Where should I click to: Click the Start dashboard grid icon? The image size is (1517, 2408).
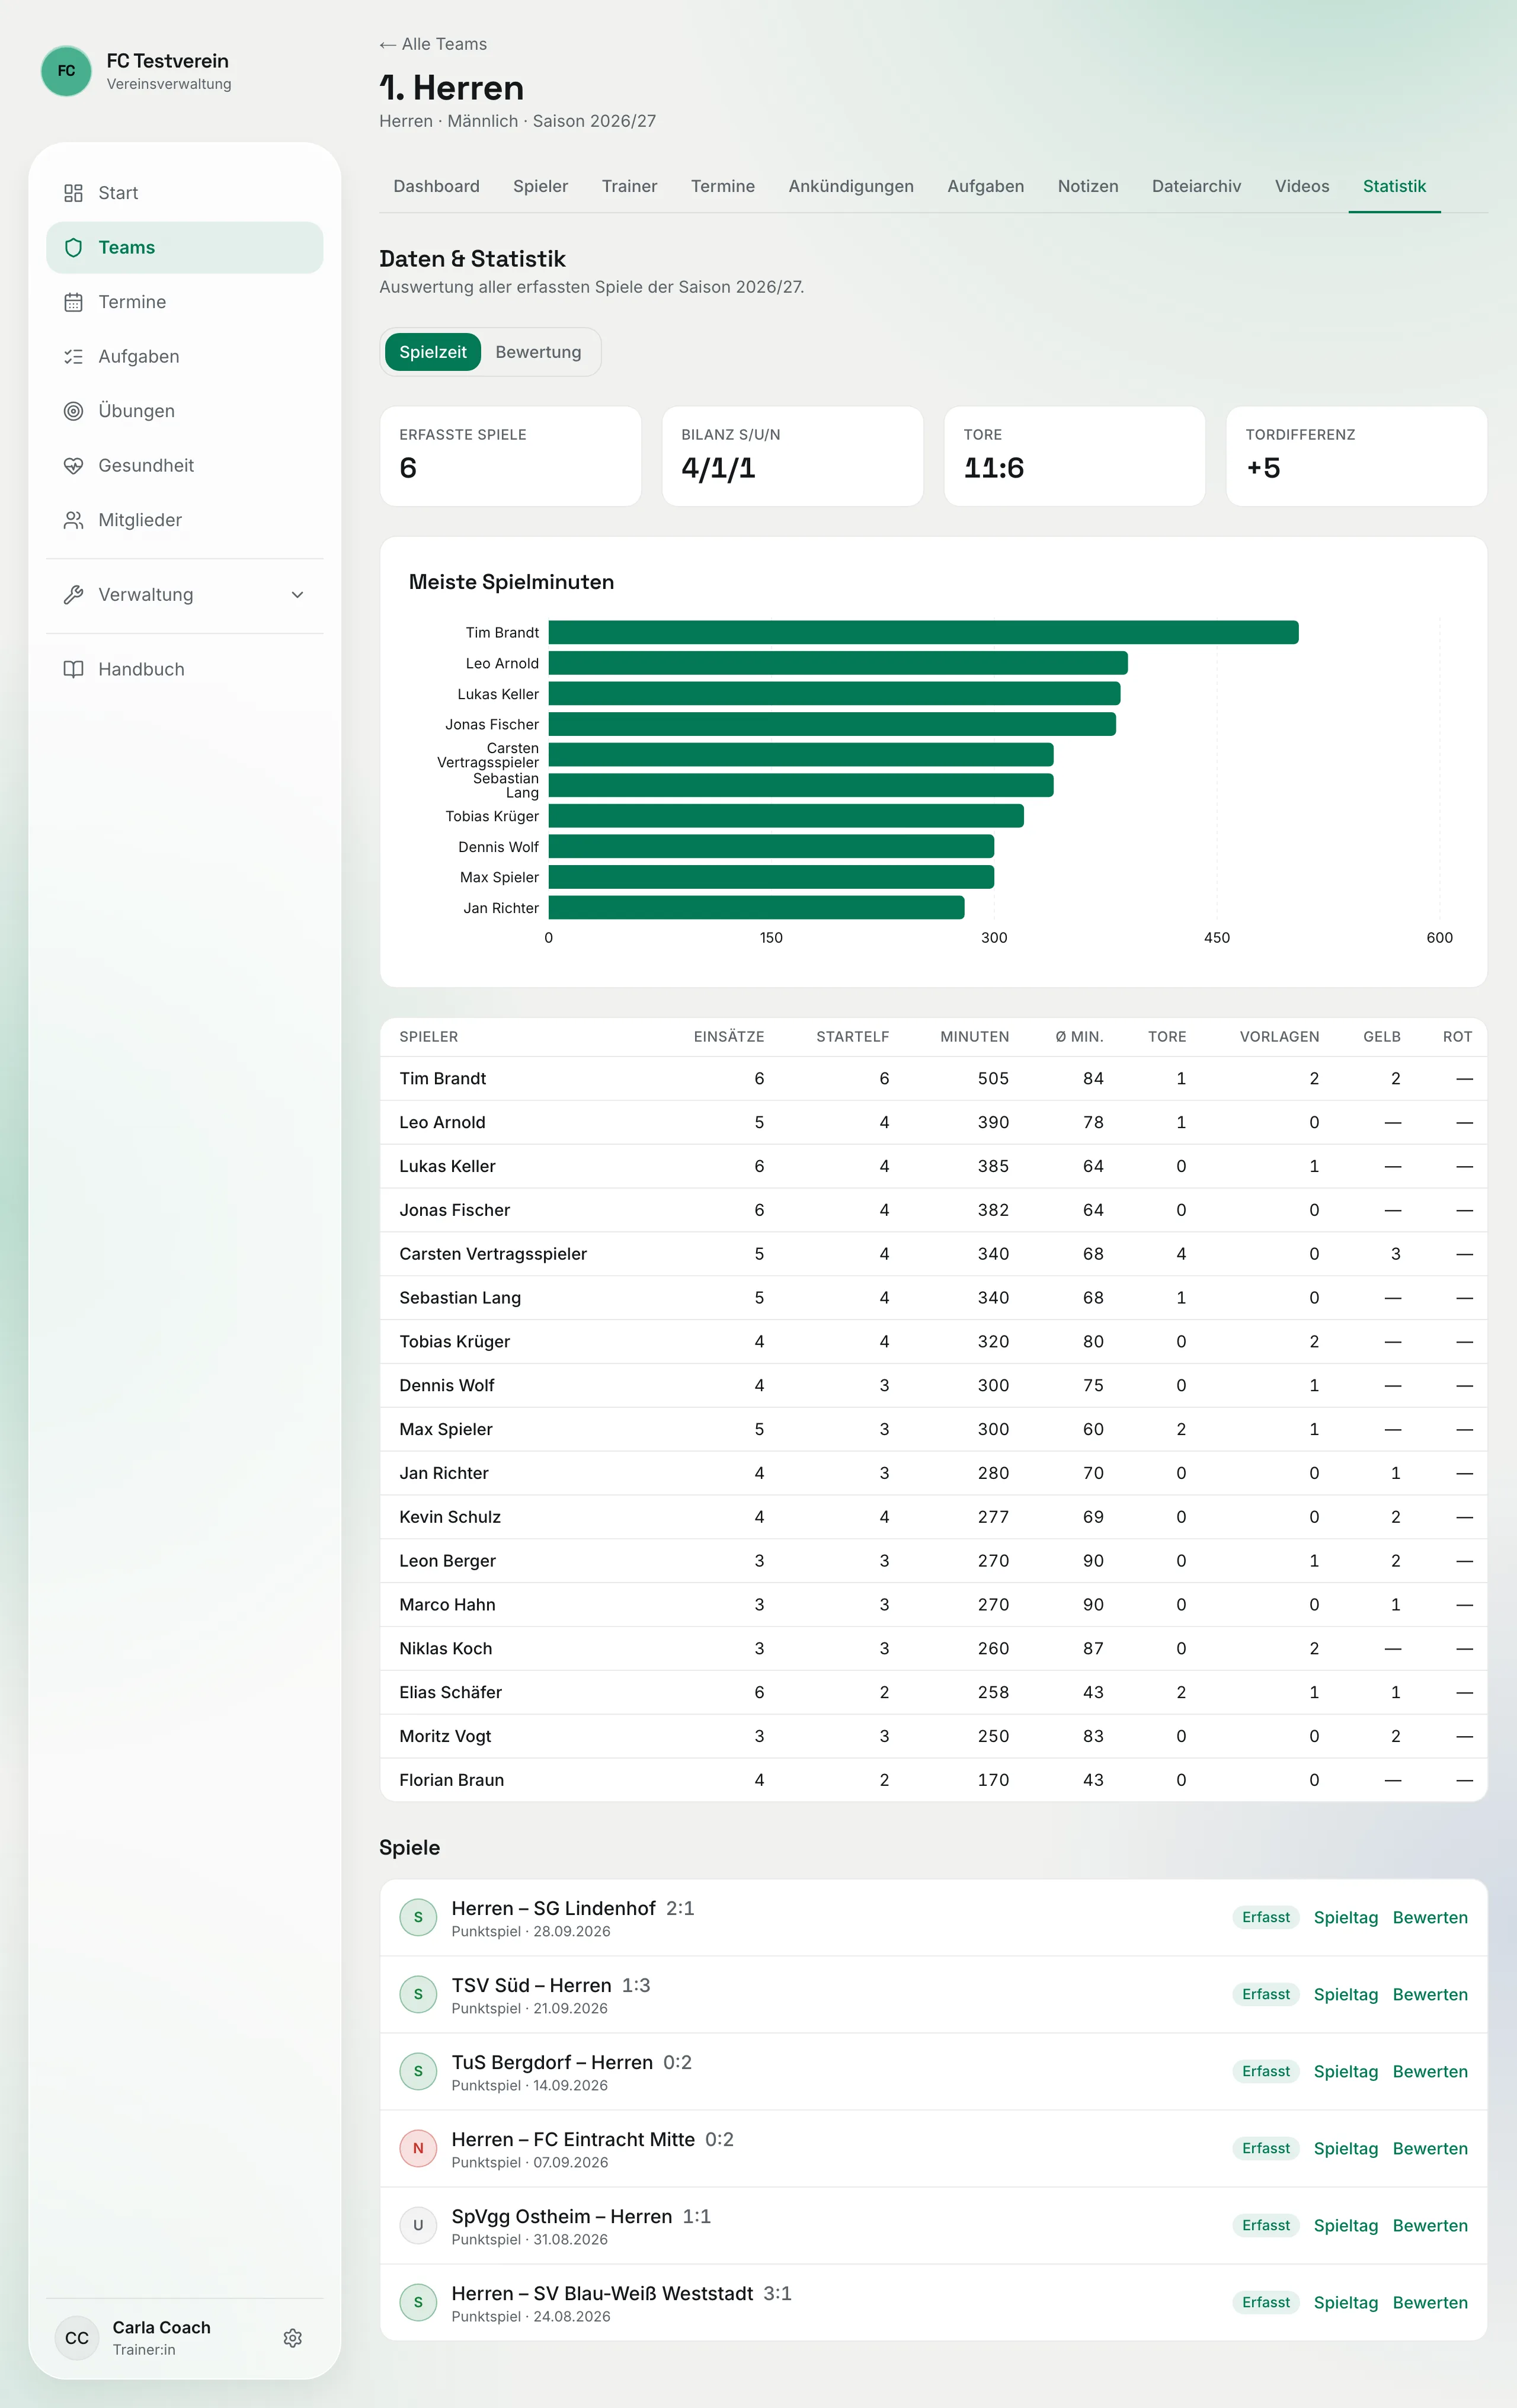(x=73, y=193)
